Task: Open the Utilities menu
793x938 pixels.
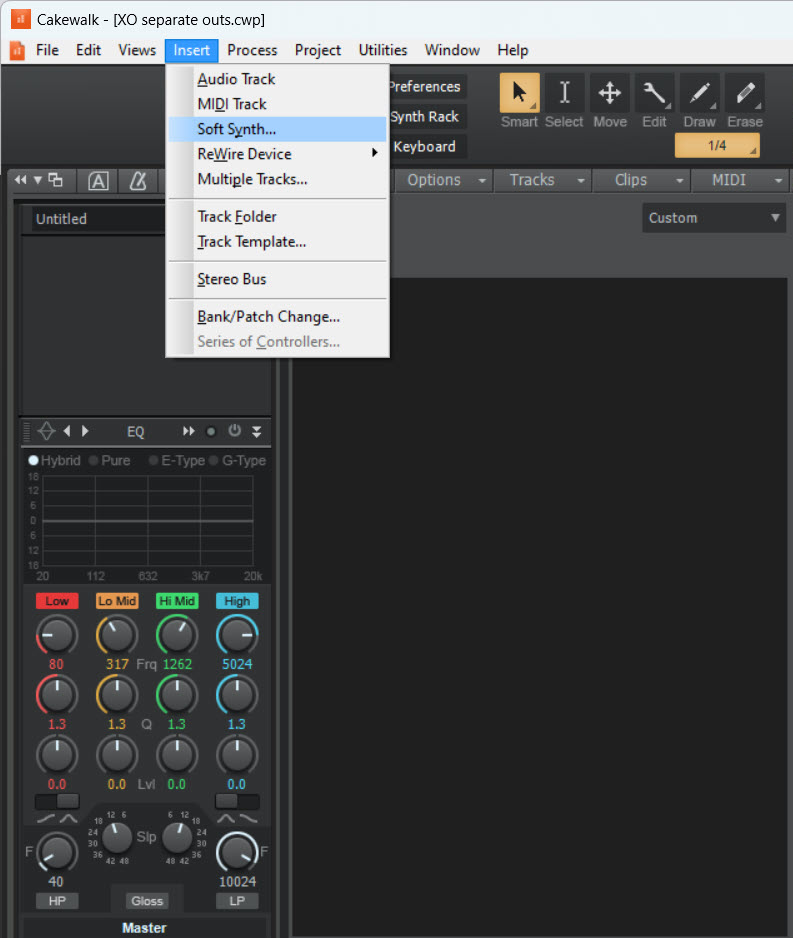Action: (x=383, y=50)
